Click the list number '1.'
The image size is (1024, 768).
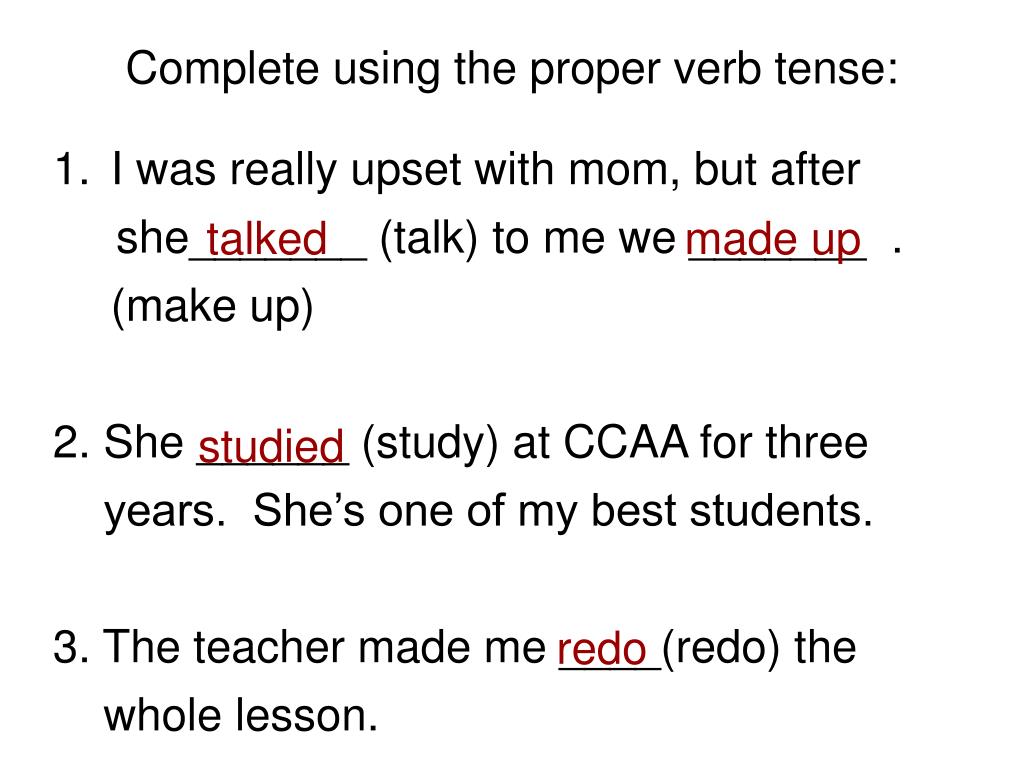click(x=72, y=169)
